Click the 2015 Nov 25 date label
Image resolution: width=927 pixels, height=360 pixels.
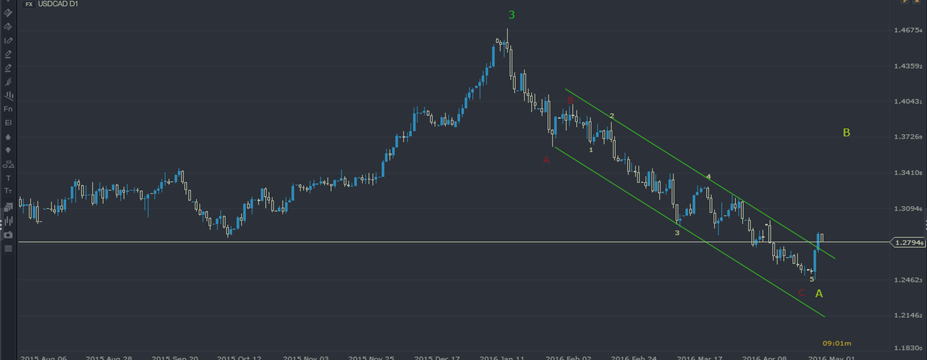click(371, 357)
